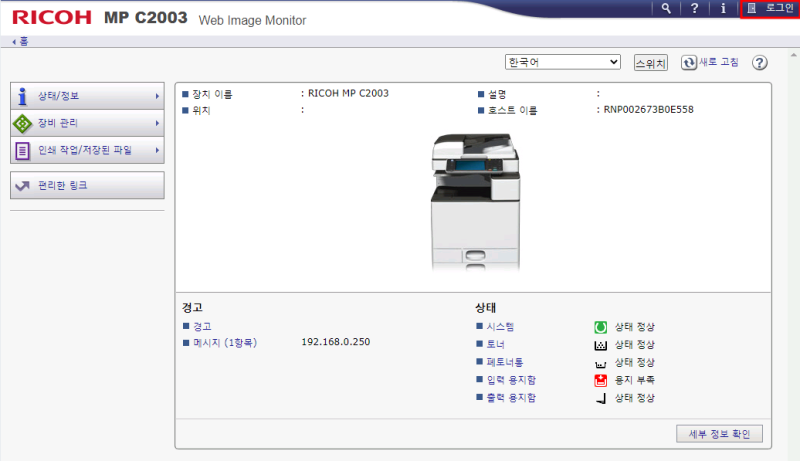Click the green system status icon
The image size is (800, 461).
point(601,327)
